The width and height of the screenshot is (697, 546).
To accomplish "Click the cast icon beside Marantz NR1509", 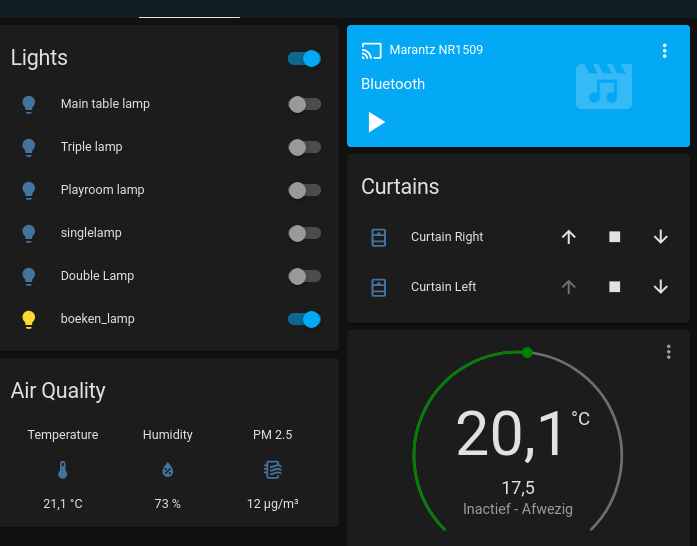I will point(372,50).
